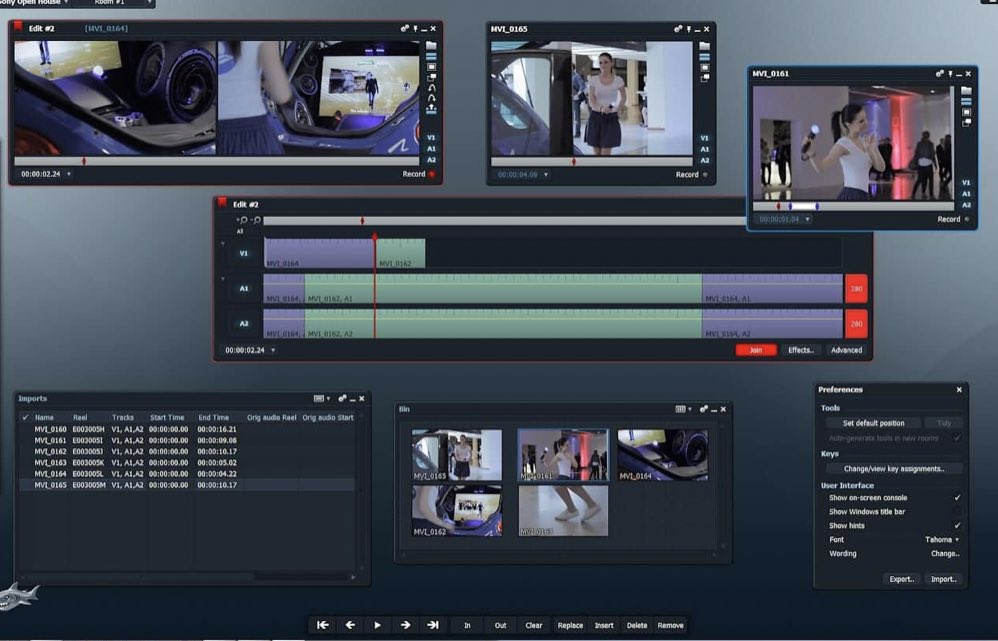Image resolution: width=998 pixels, height=641 pixels.
Task: Open timecode dropdown in Edit #2 viewer
Action: [x=69, y=174]
